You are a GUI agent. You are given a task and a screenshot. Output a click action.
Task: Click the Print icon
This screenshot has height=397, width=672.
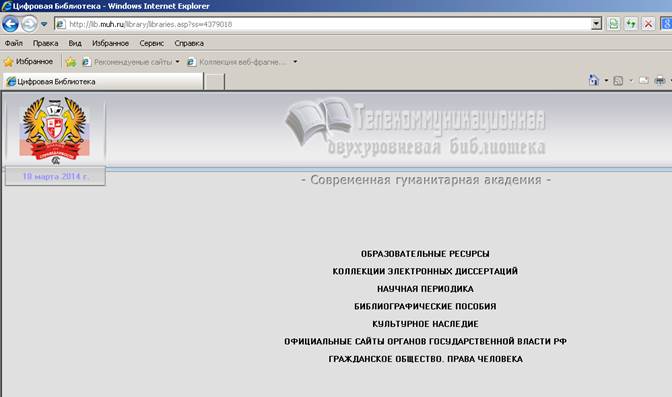660,80
